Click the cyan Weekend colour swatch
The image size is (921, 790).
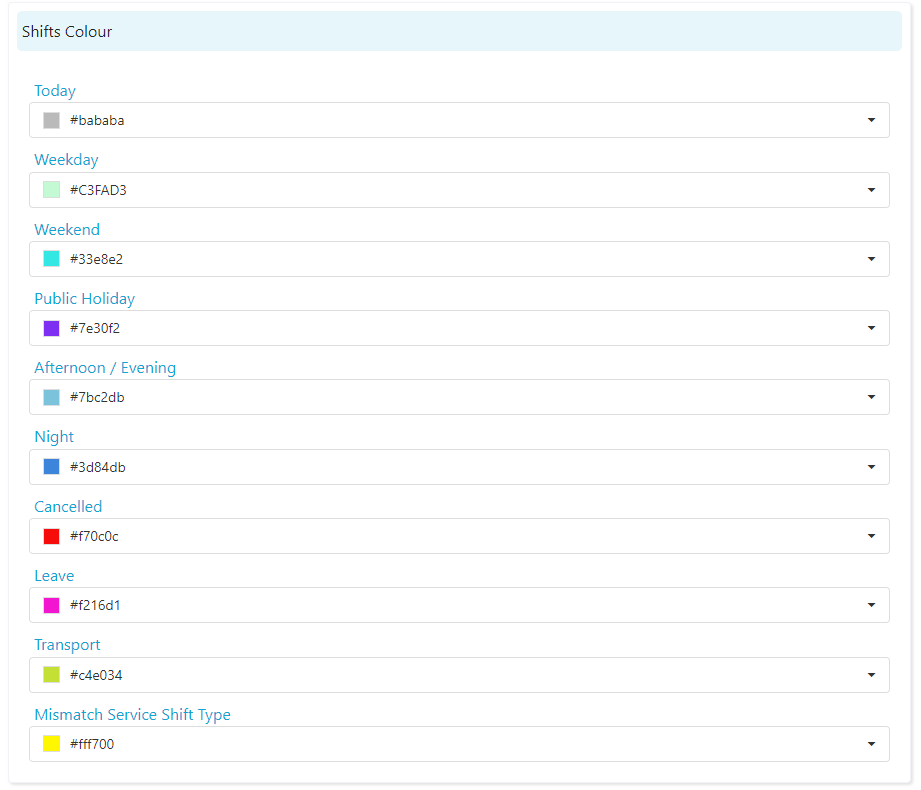tap(52, 259)
